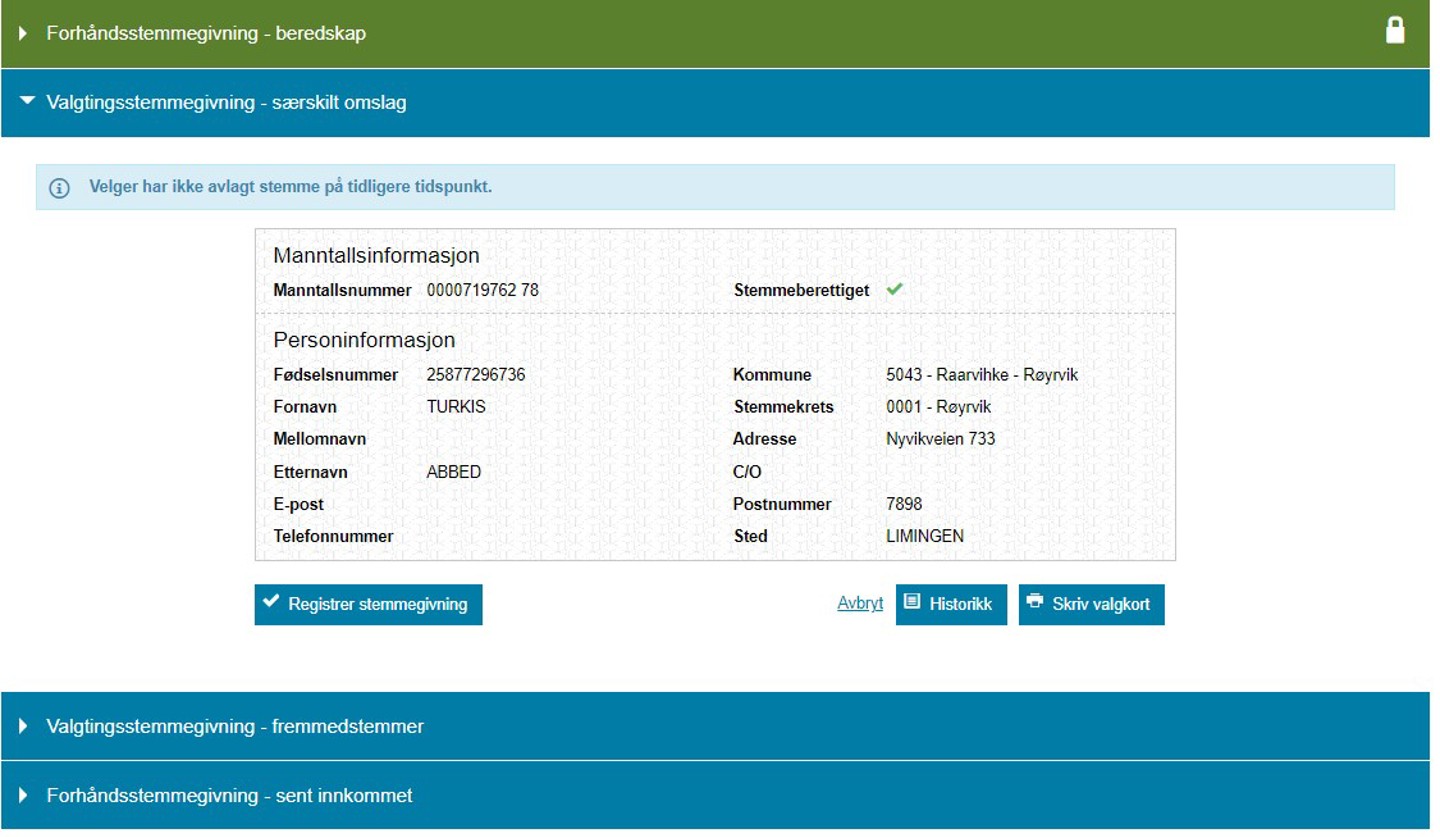Click the Manntallsnummer value 0000719762 78
1440x837 pixels.
point(482,290)
